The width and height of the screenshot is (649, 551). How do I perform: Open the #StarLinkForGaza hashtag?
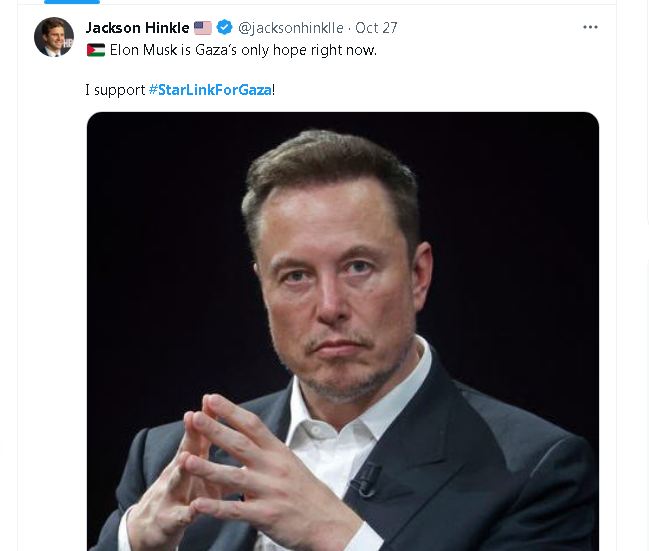(x=210, y=90)
